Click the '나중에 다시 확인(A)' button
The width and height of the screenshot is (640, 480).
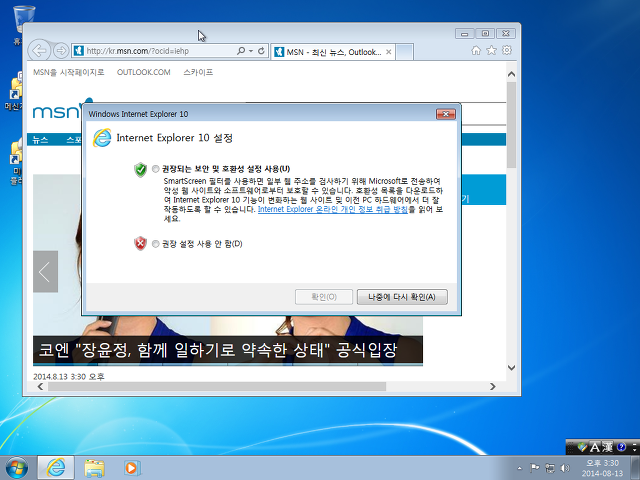point(402,297)
